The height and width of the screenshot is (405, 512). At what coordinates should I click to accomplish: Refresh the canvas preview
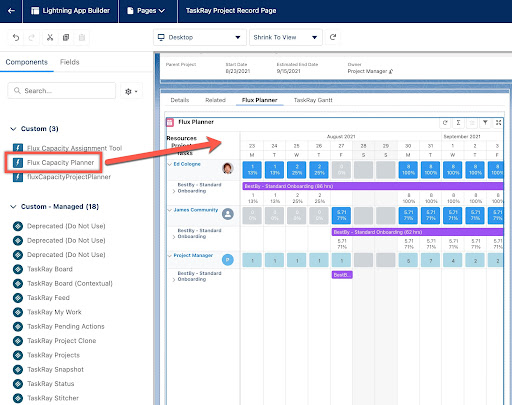click(333, 37)
